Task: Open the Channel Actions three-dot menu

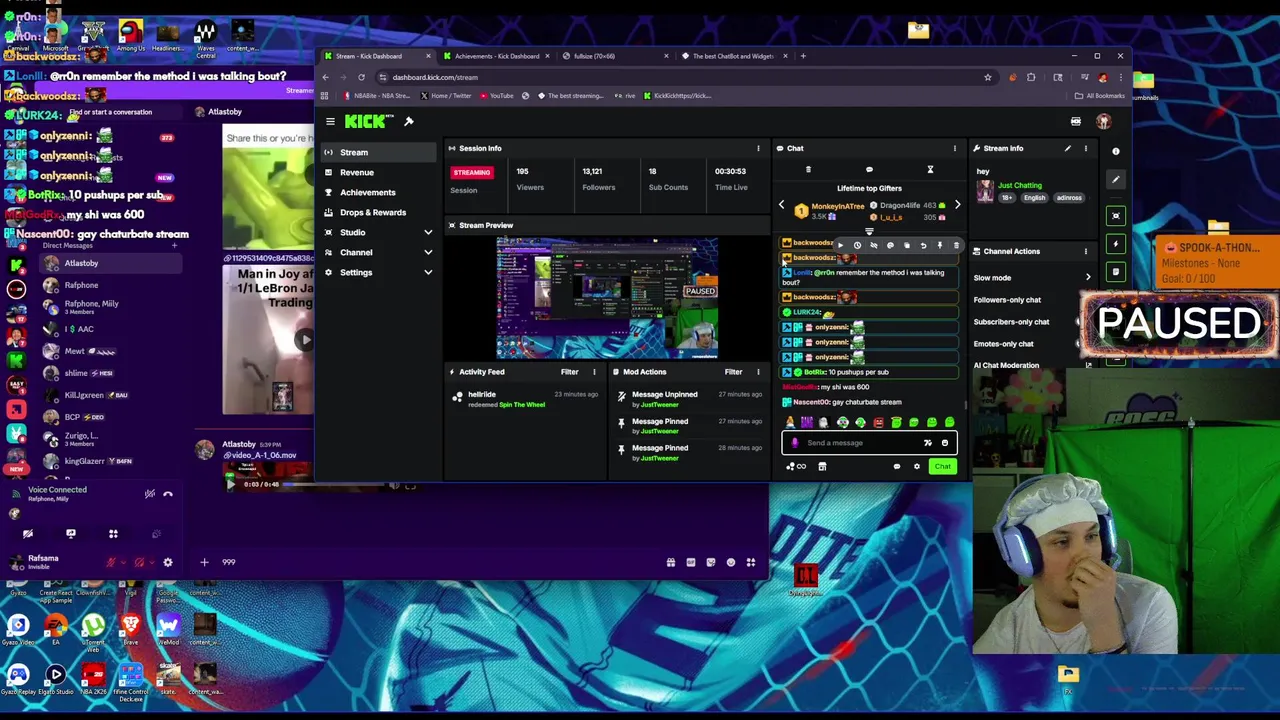Action: click(1085, 251)
